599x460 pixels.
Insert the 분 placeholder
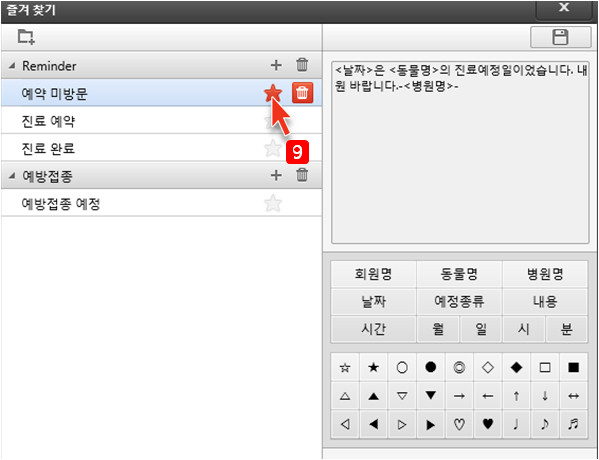pyautogui.click(x=566, y=329)
